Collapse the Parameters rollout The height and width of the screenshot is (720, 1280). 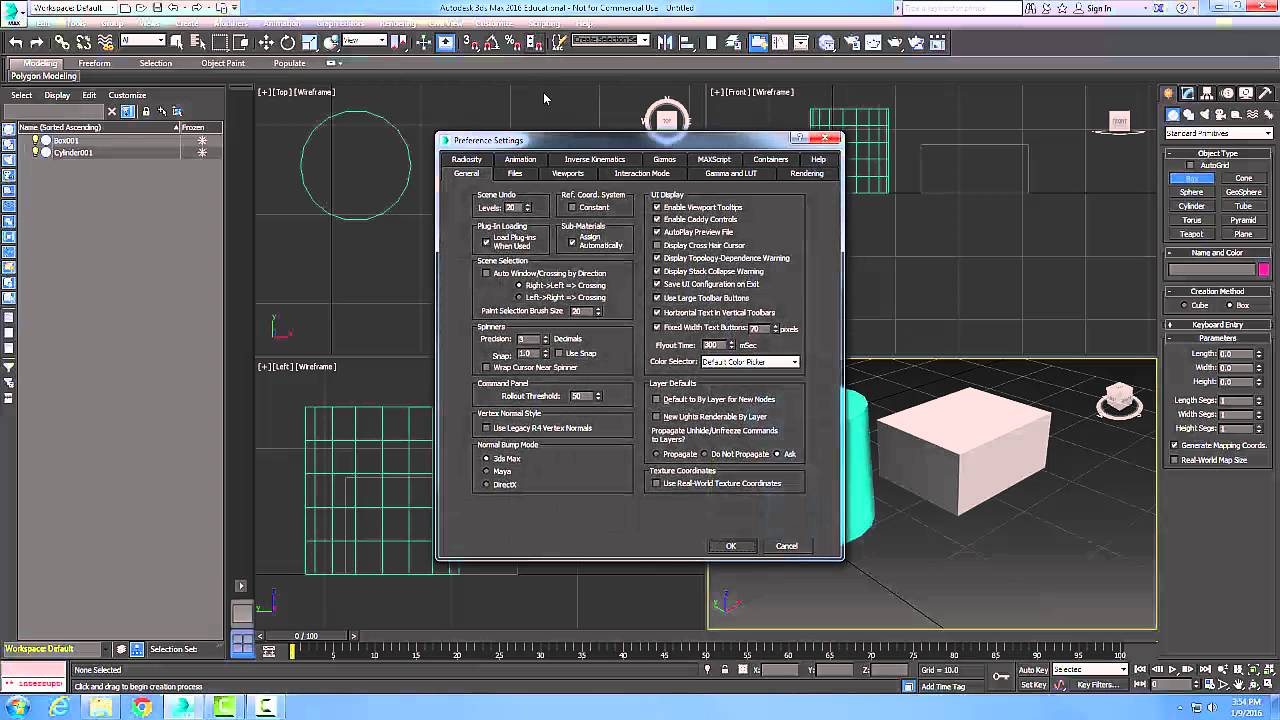(1217, 338)
